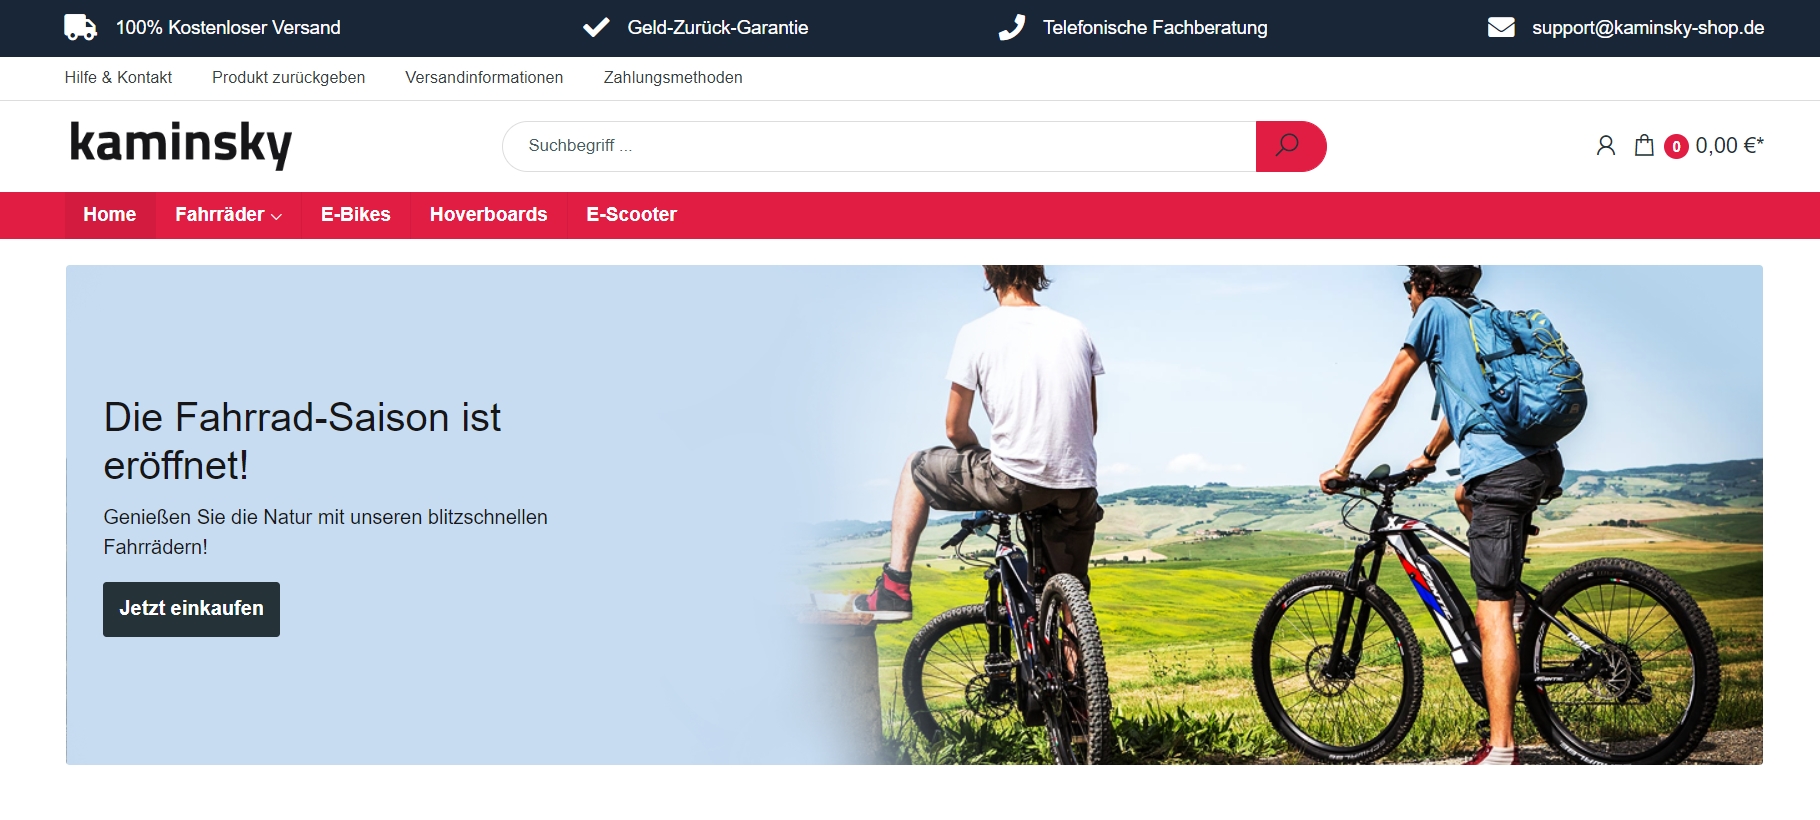
Task: Click the Jetzt einkaufen button
Action: [x=191, y=609]
